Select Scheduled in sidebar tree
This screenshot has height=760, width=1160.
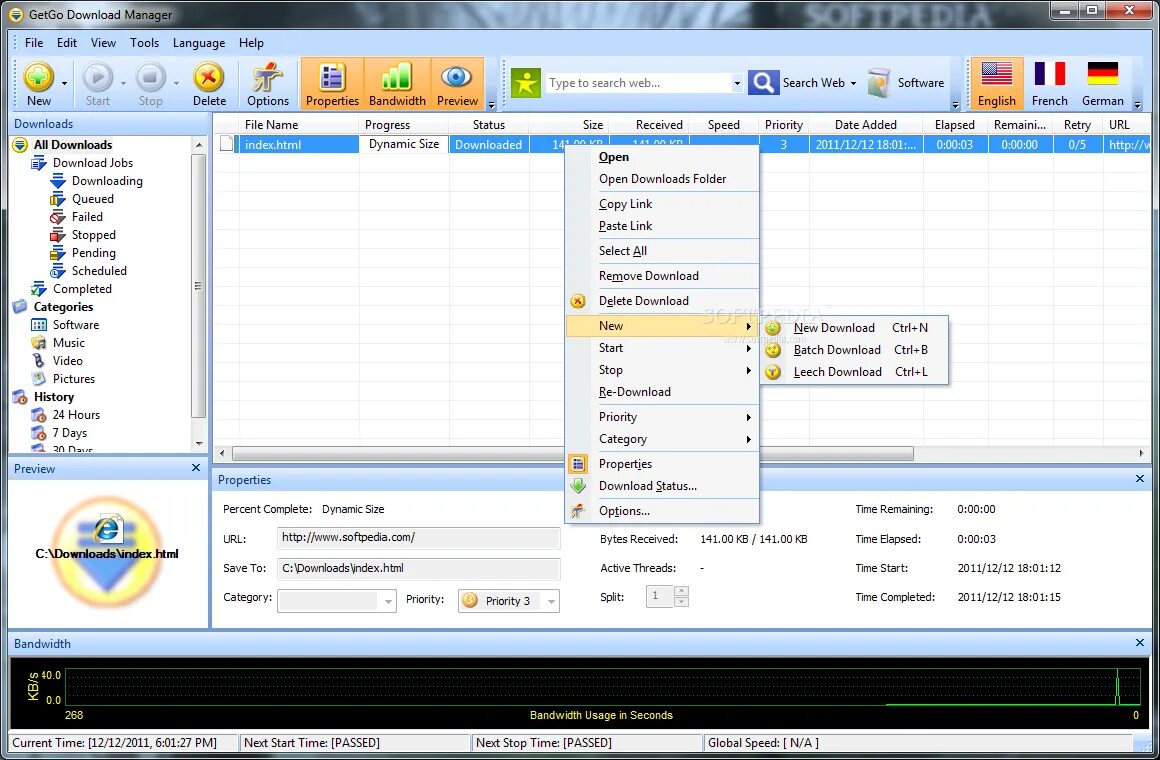tap(99, 271)
